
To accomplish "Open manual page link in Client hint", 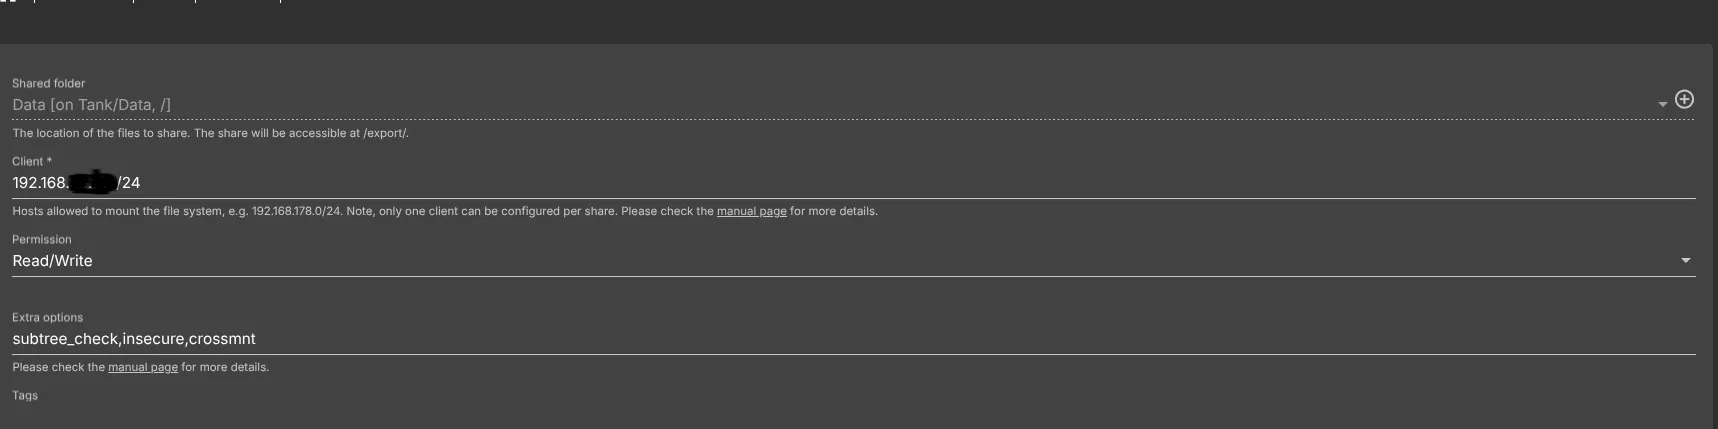I will [x=751, y=212].
